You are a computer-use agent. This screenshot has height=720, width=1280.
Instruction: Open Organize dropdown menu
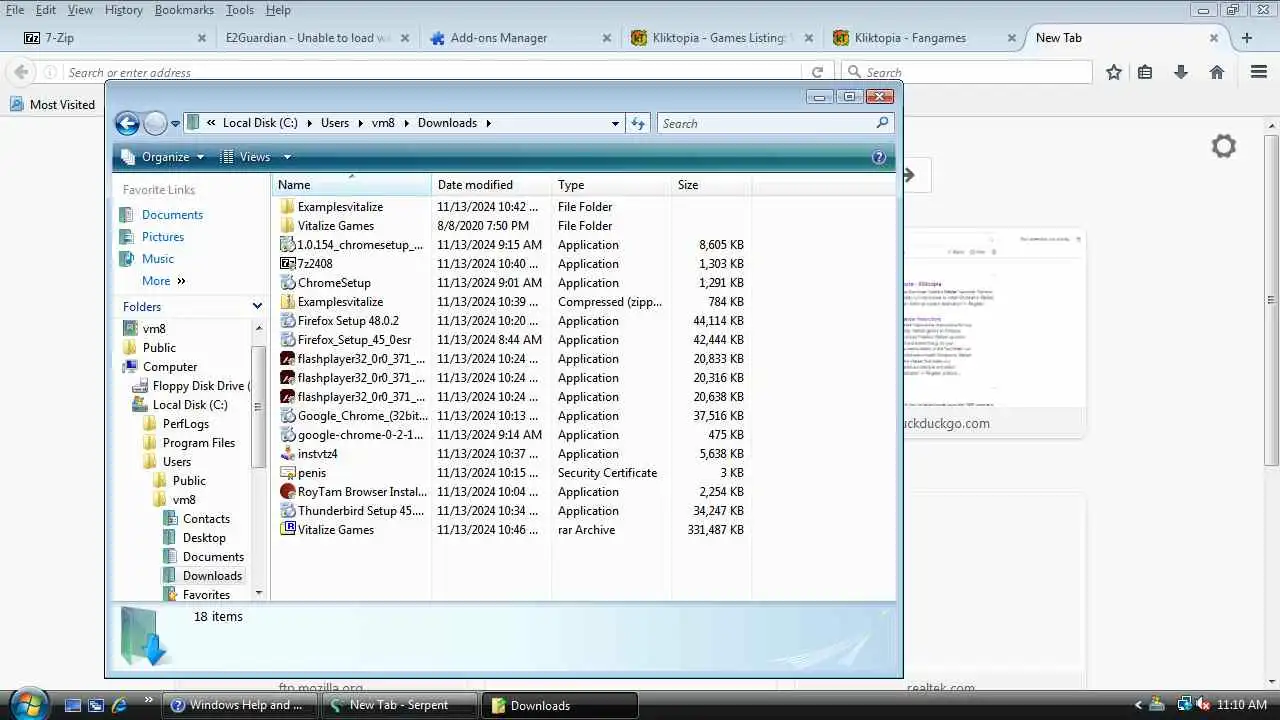click(x=162, y=157)
